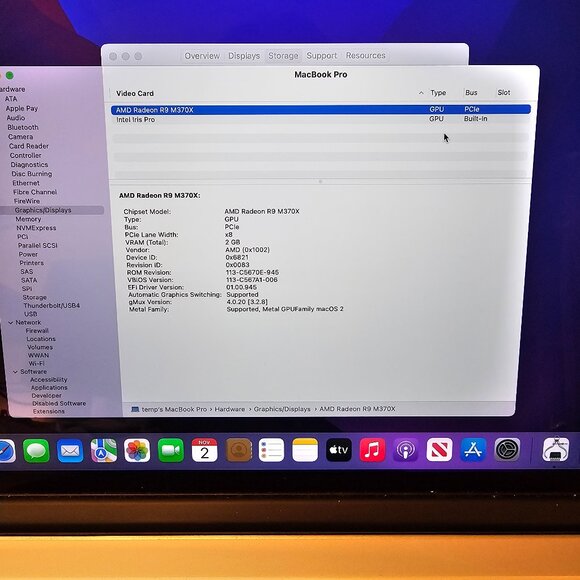The height and width of the screenshot is (580, 580).
Task: Select Wi-Fi under Network
Action: tap(36, 363)
